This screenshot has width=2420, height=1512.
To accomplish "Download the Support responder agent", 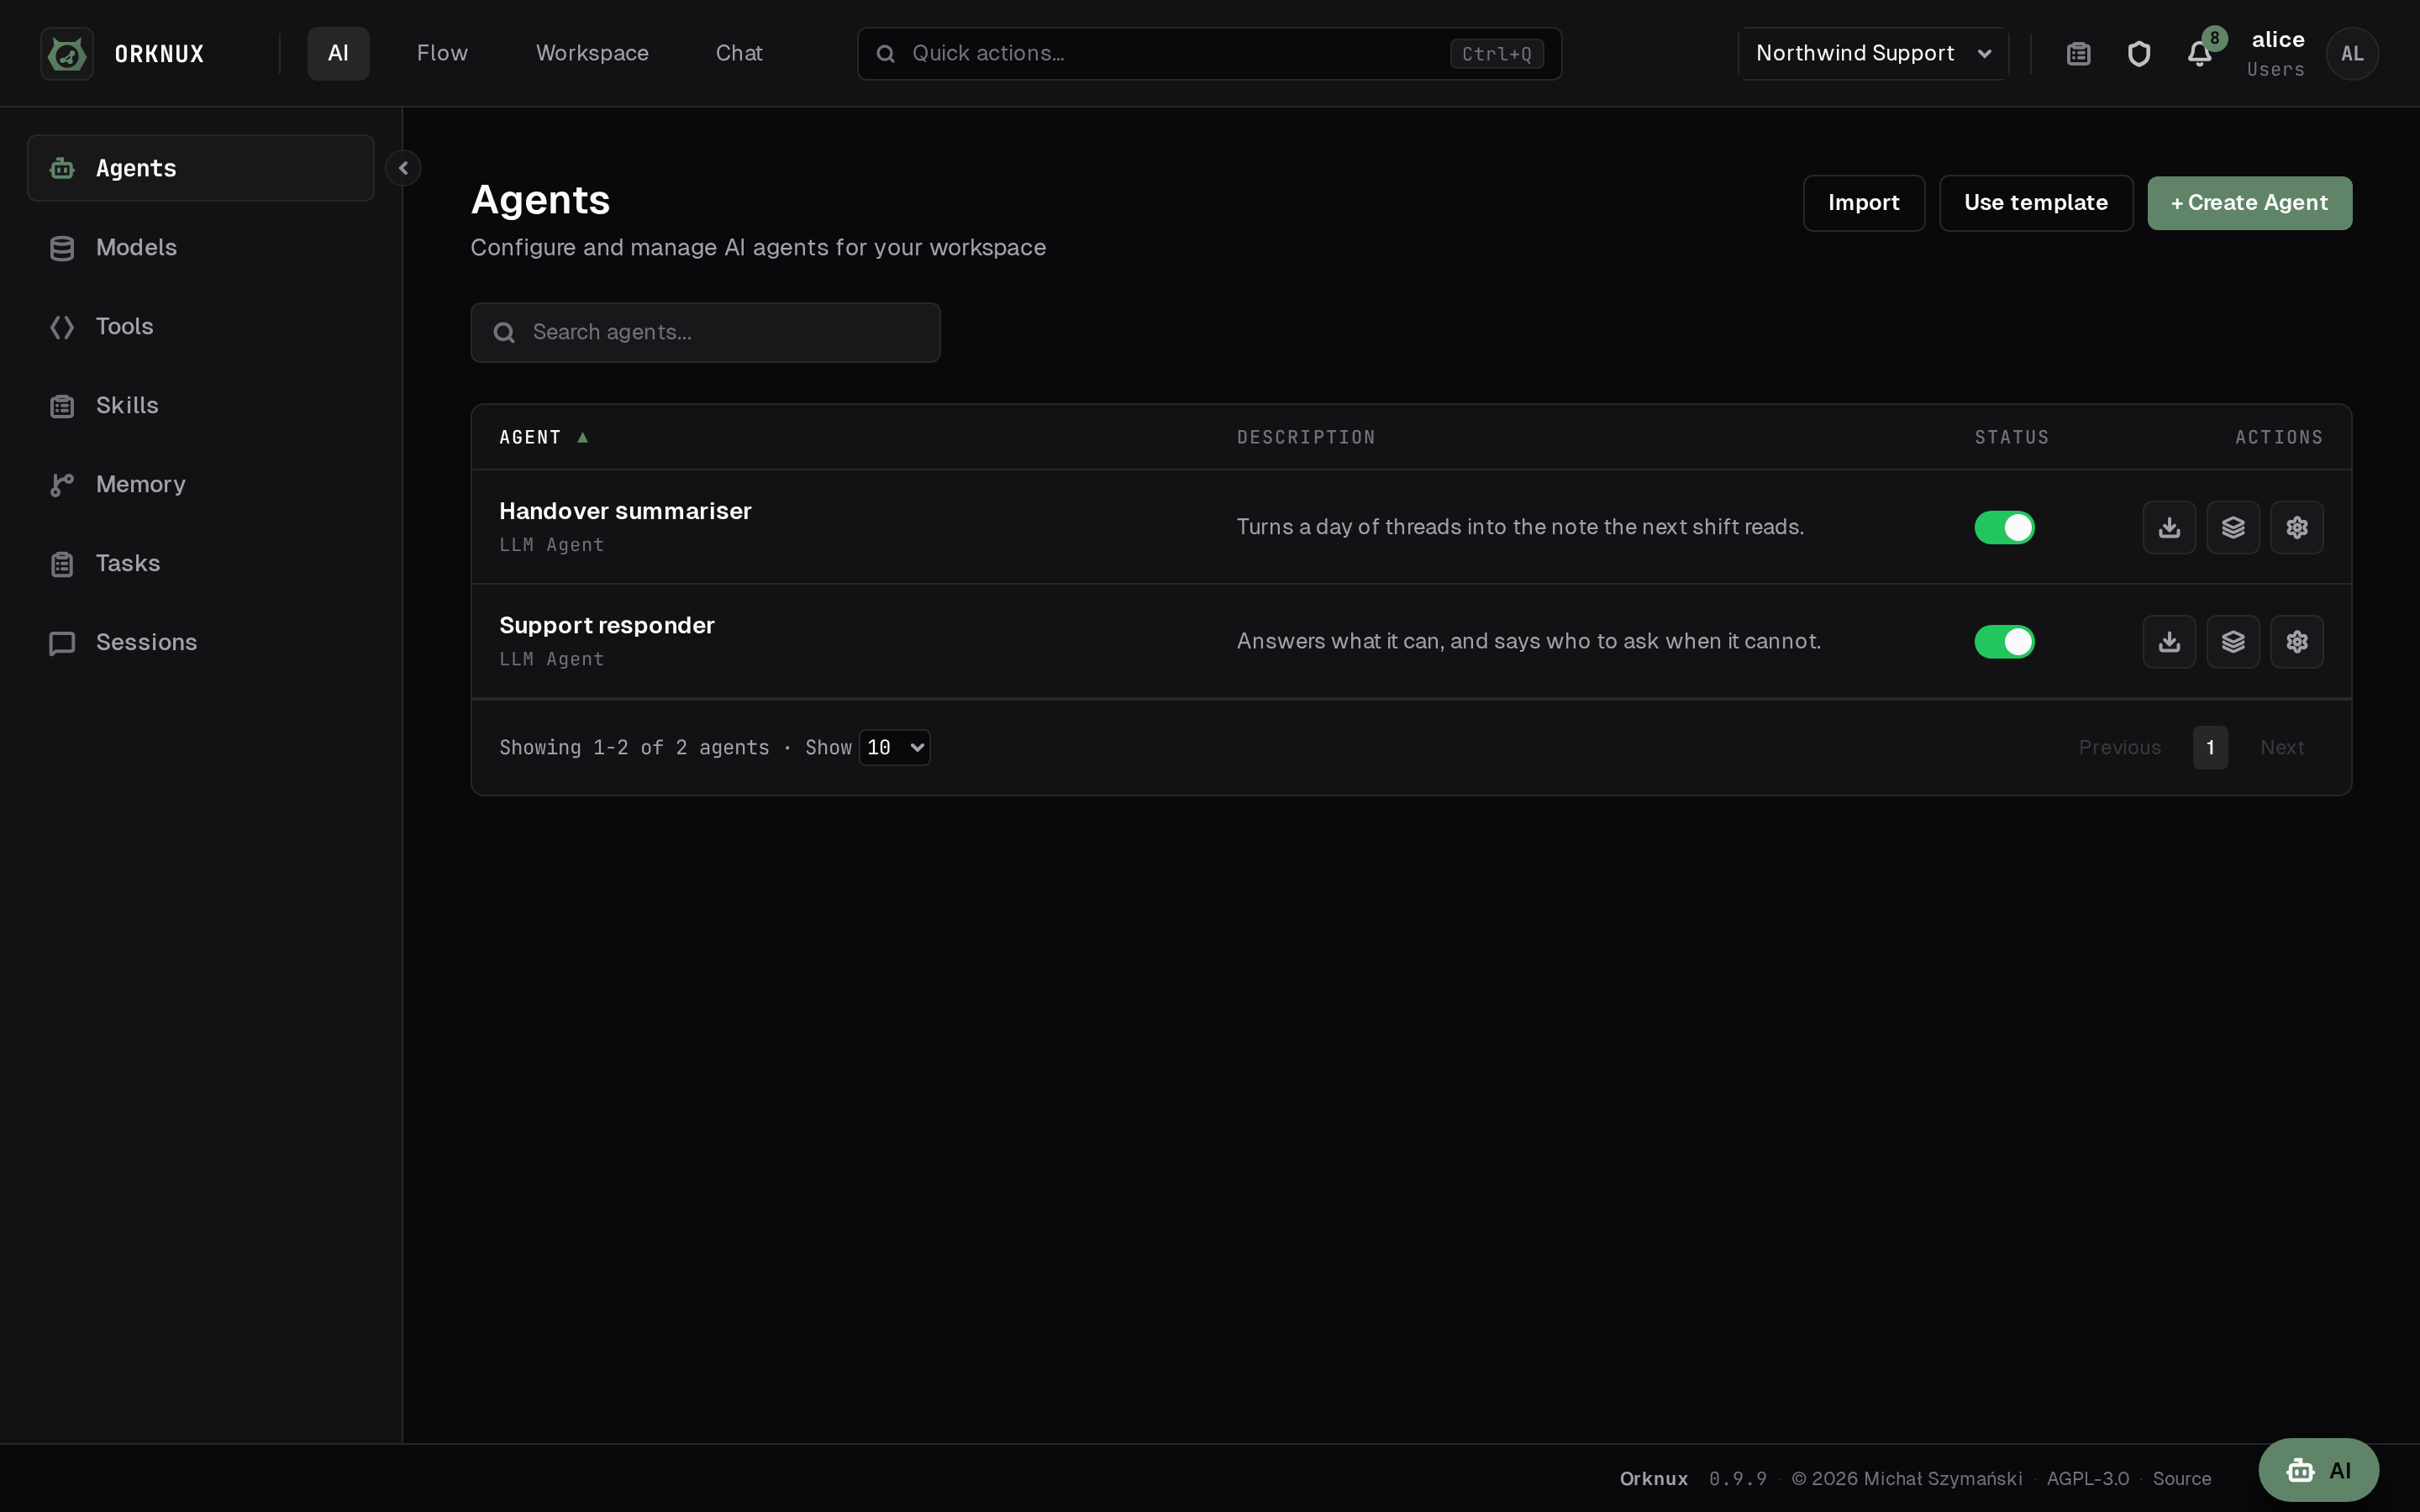I will (2169, 641).
